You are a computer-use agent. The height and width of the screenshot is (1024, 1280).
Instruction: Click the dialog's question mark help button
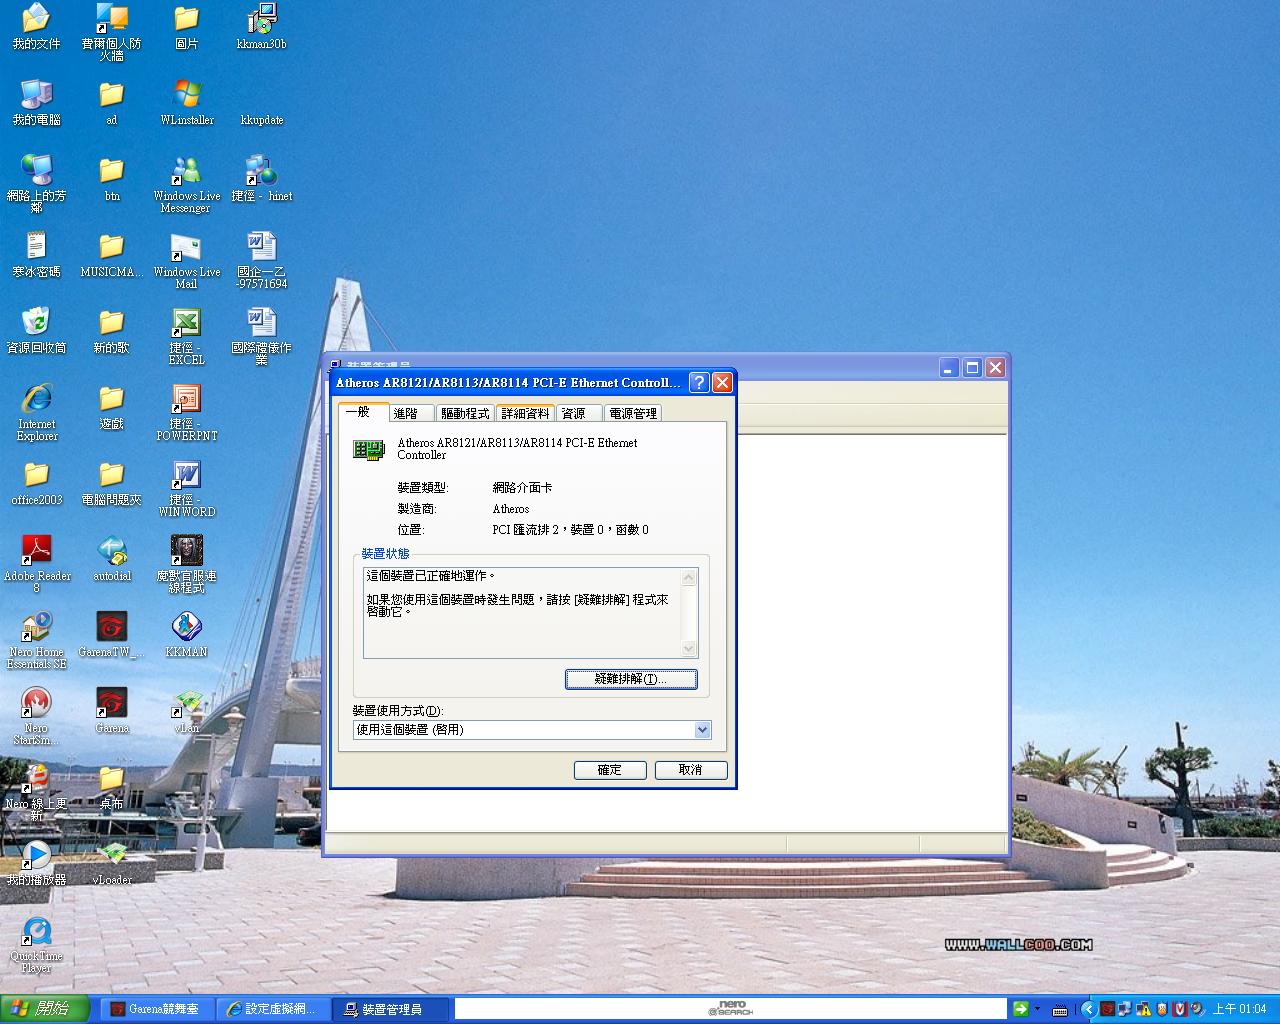tap(699, 383)
